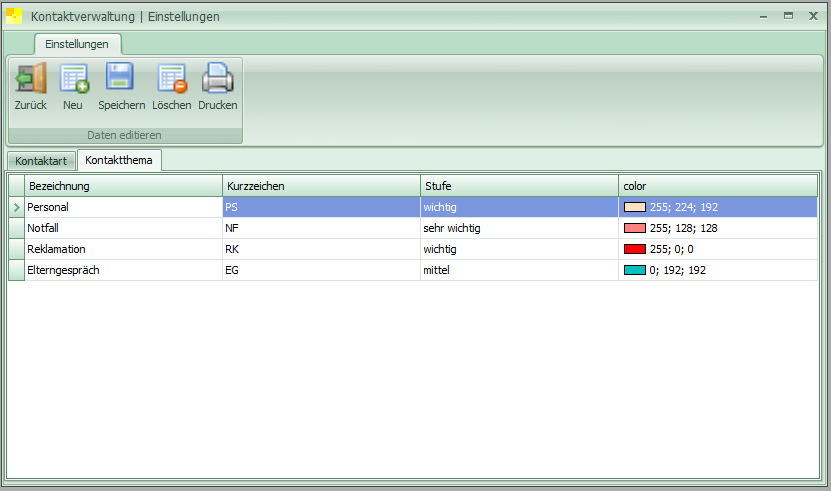Viewport: 831px width, 491px height.
Task: Select the red swatch for Reklamation
Action: point(634,249)
